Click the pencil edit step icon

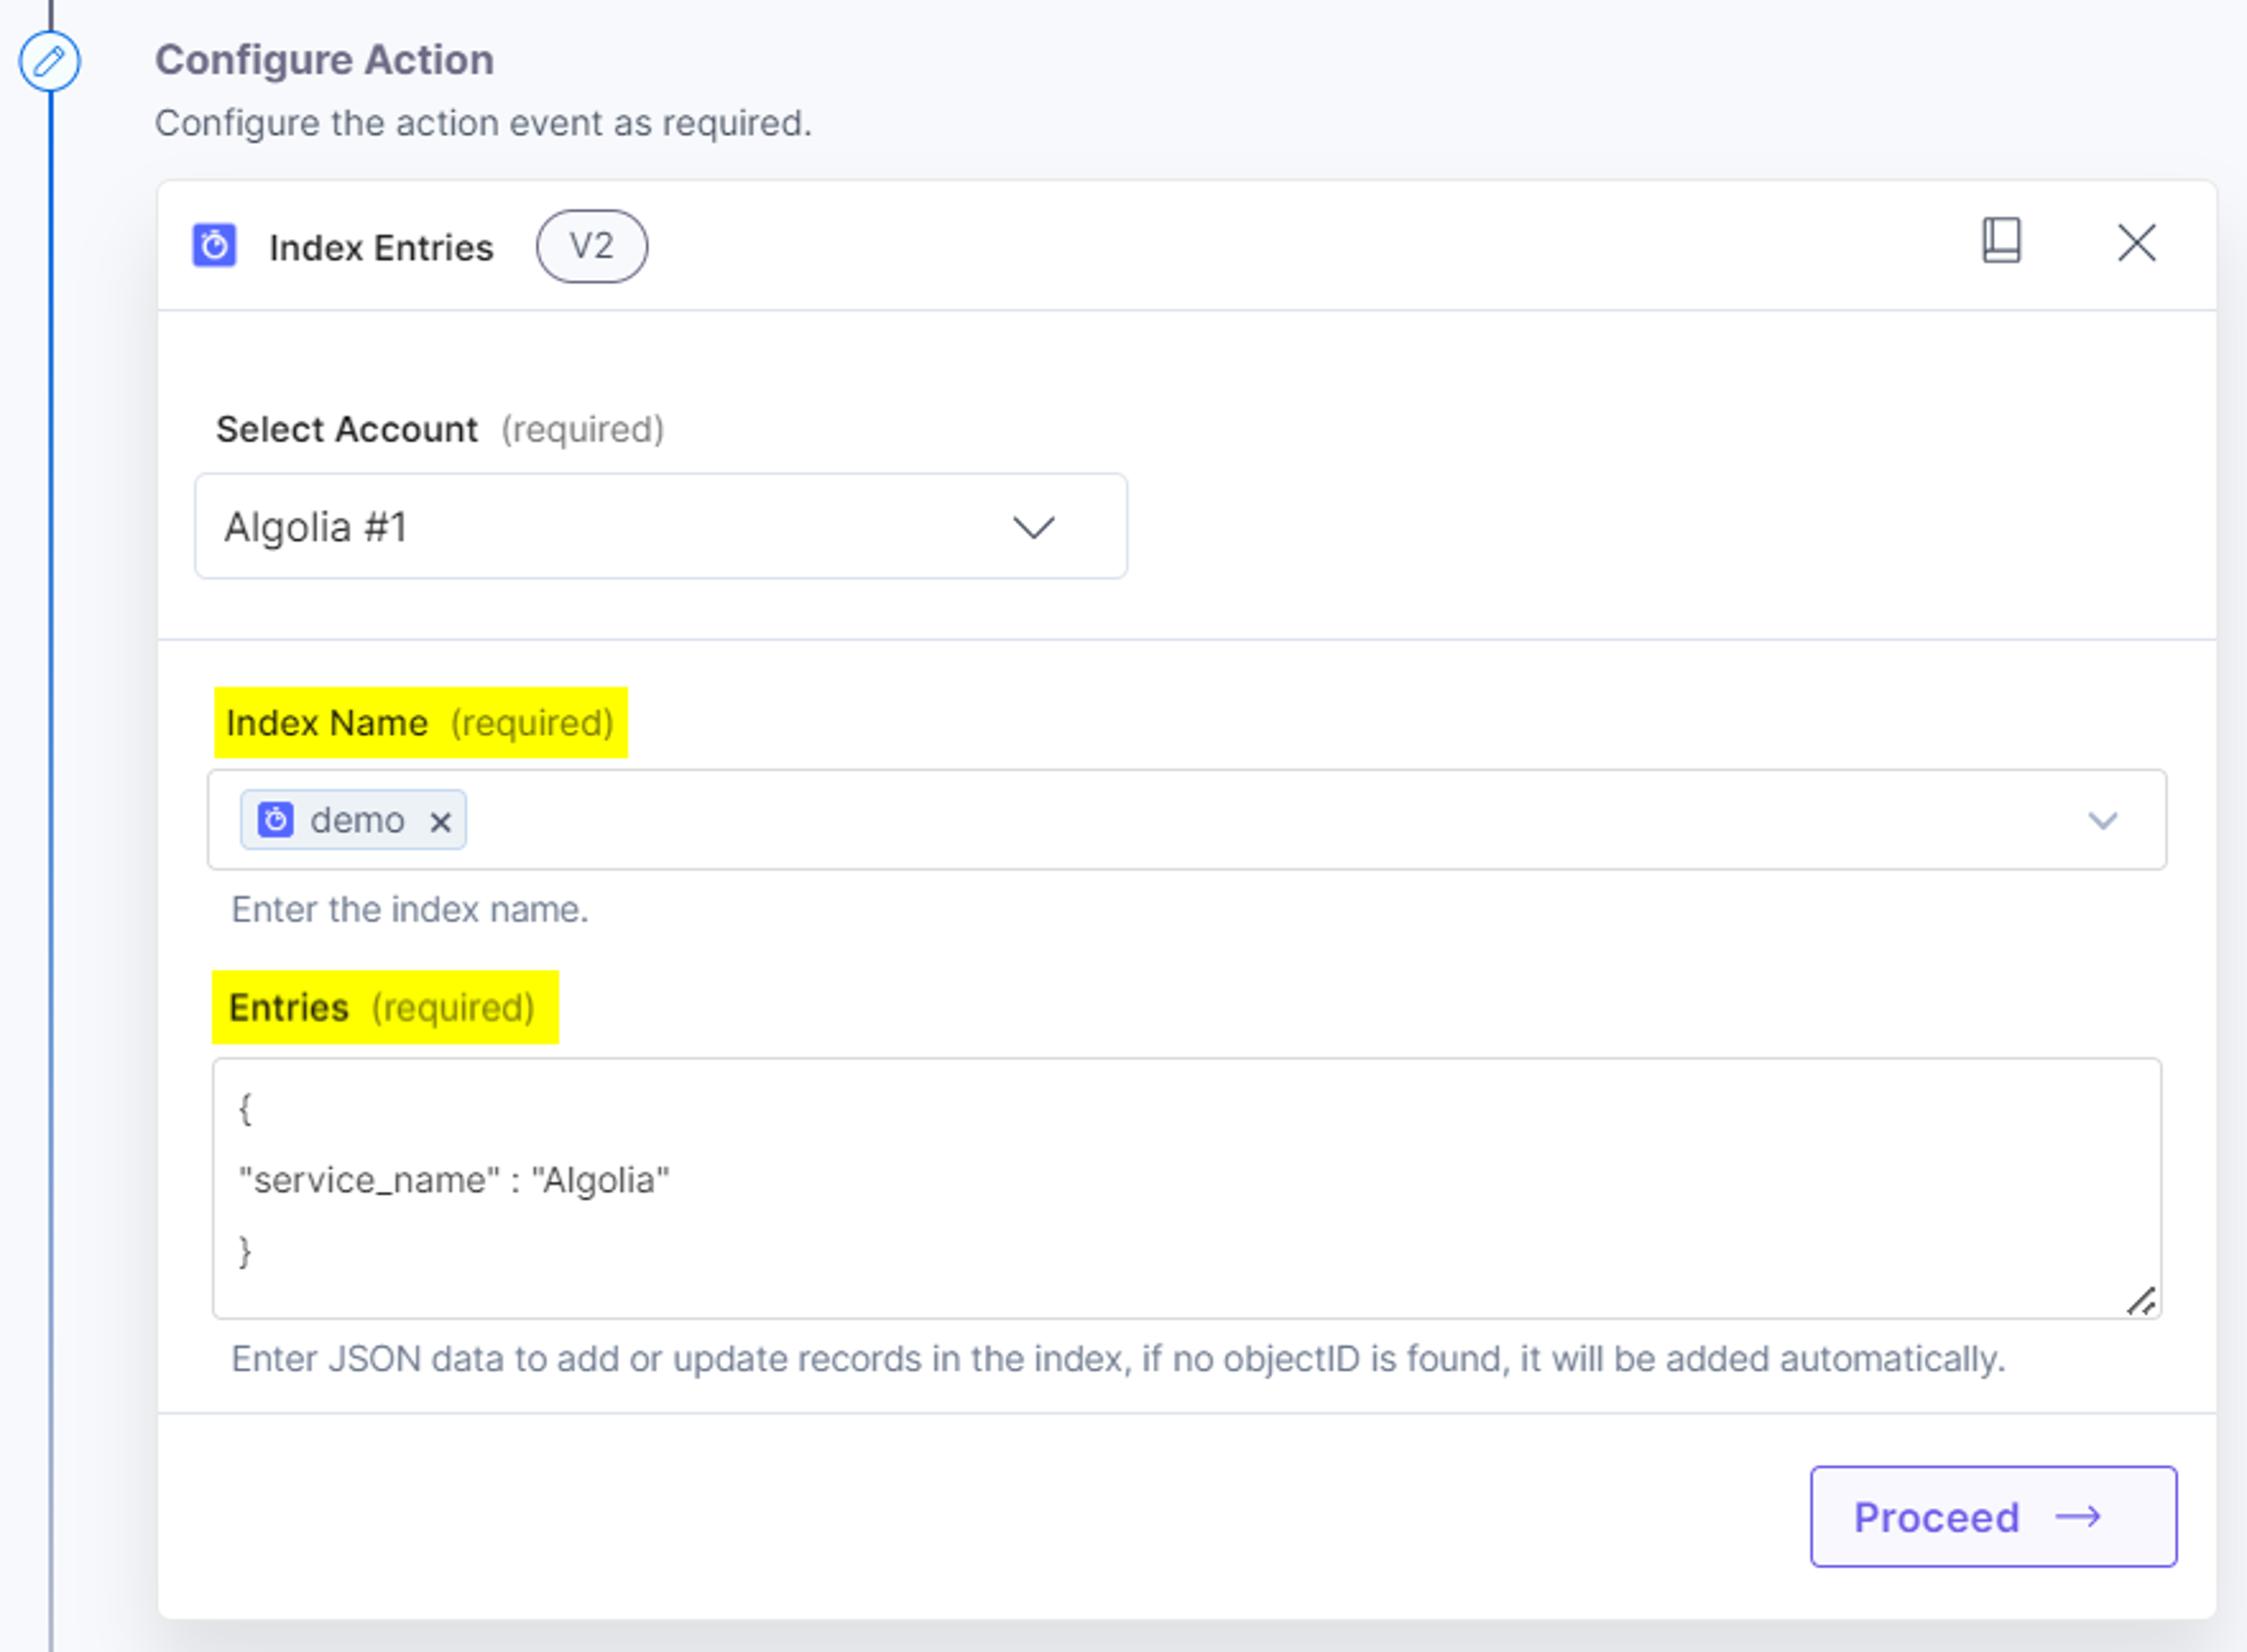[50, 62]
